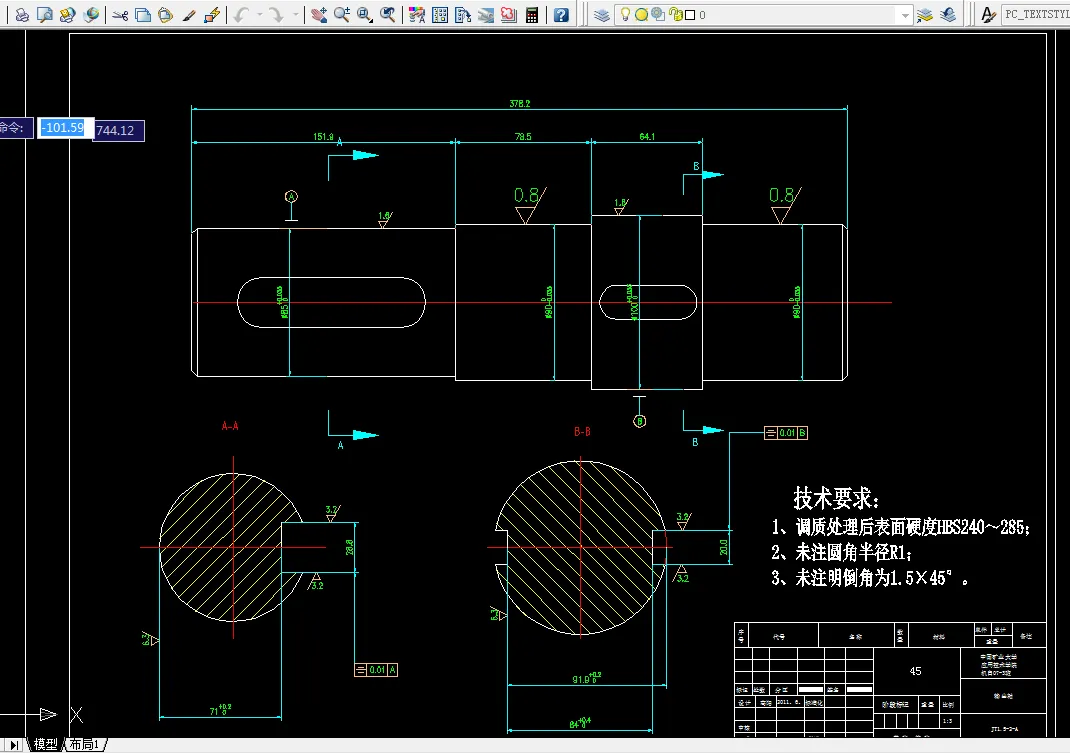Viewport: 1070px width, 755px height.
Task: Select the 技术要求 heading text
Action: coord(837,499)
